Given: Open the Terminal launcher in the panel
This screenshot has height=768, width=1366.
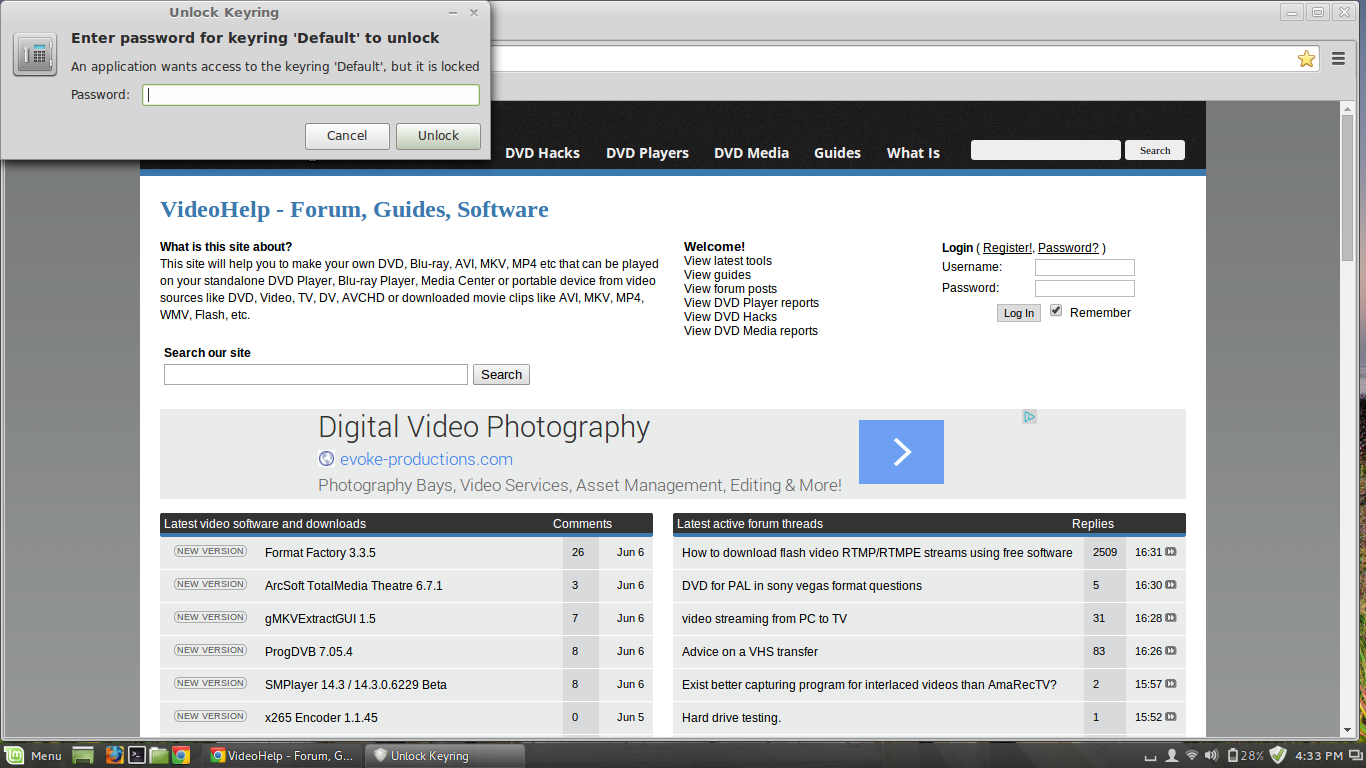Looking at the screenshot, I should tap(137, 755).
